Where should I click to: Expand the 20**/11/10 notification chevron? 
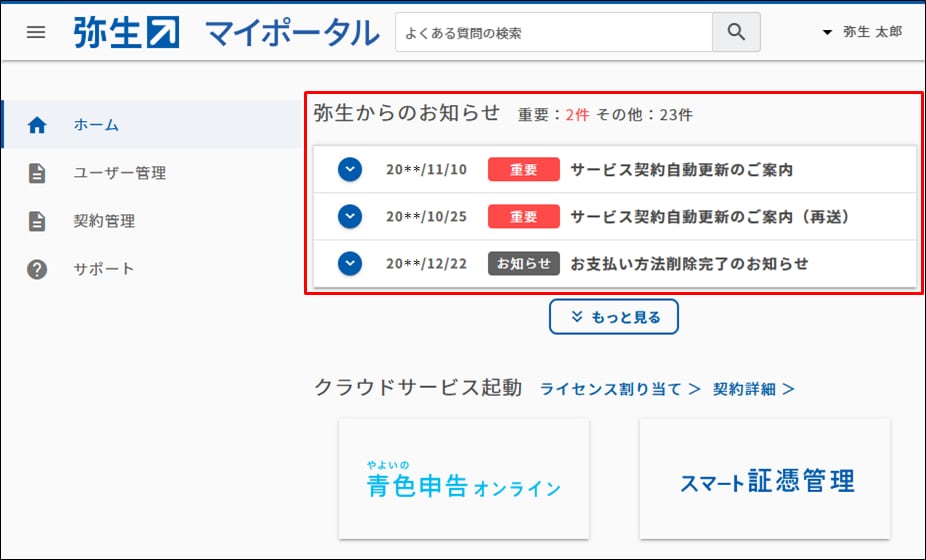point(349,169)
